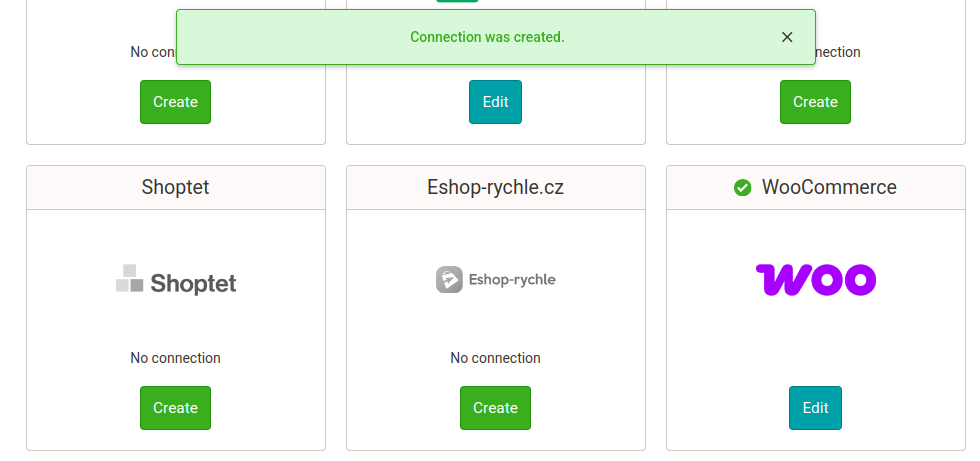Click 'No connection' text under Eshop-rychle logo
This screenshot has height=461, width=980.
(x=496, y=358)
